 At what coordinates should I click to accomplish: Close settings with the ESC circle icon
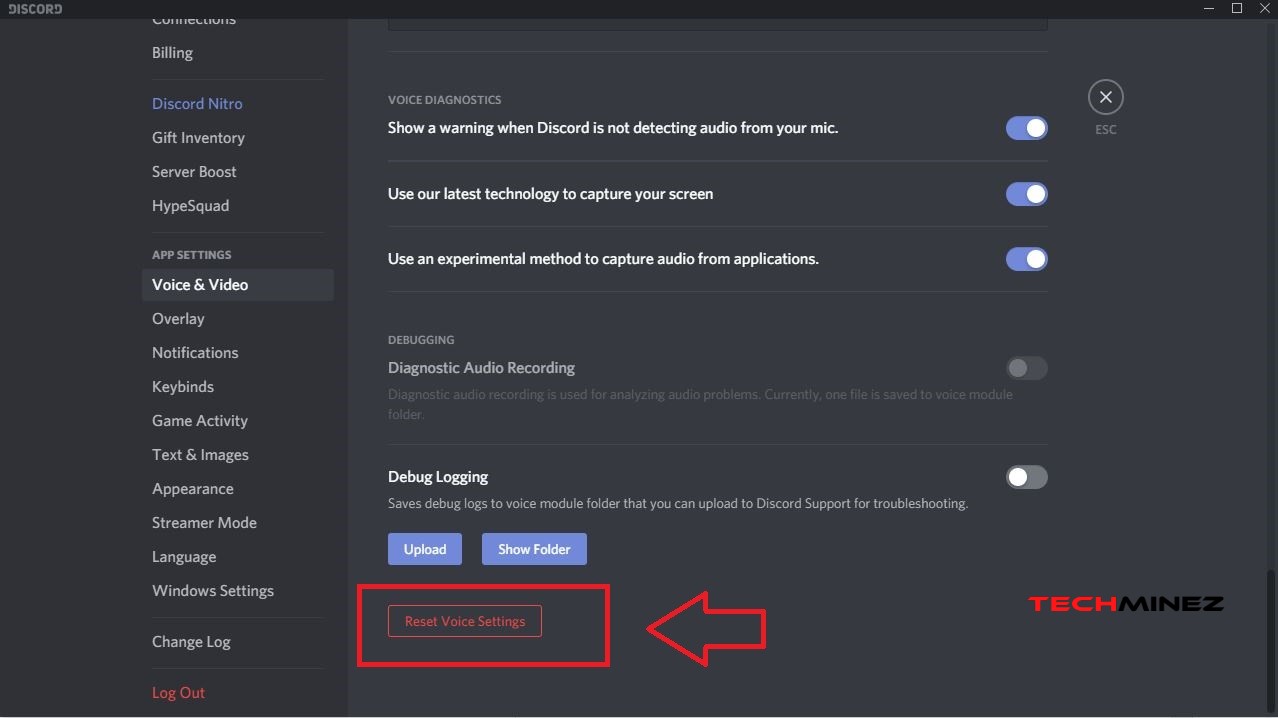click(1105, 96)
